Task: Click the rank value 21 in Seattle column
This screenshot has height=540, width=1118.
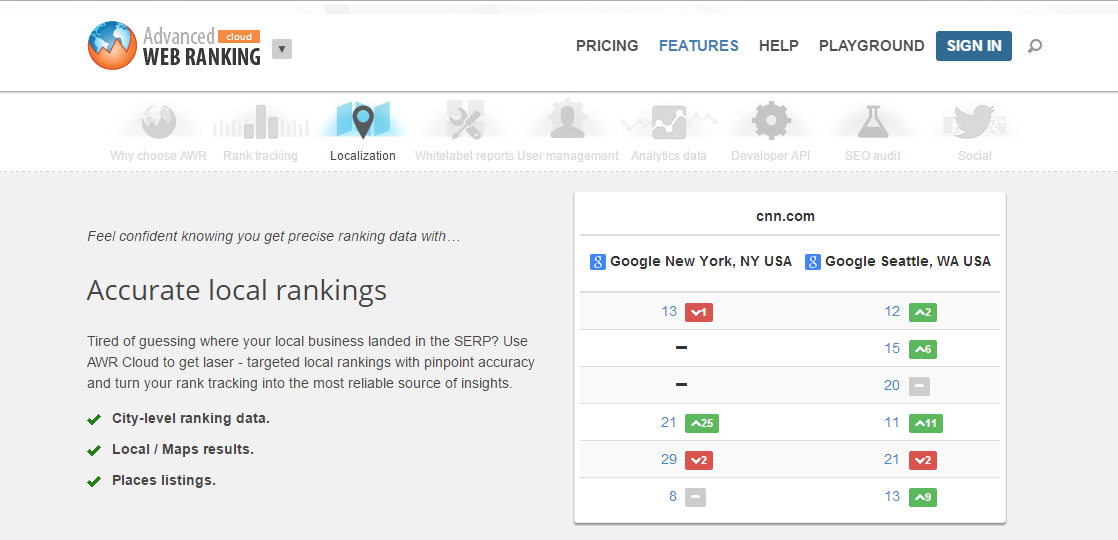Action: click(x=892, y=459)
